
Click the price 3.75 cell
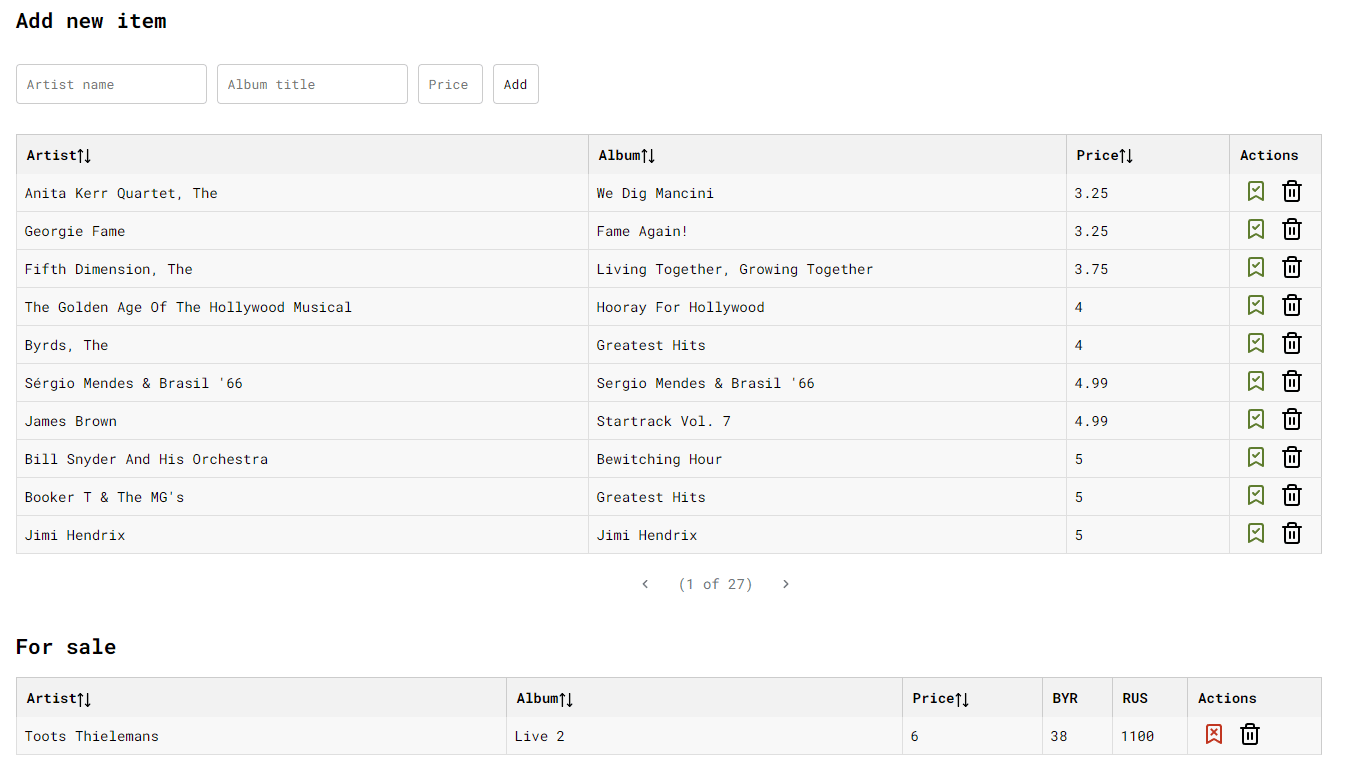(1148, 269)
